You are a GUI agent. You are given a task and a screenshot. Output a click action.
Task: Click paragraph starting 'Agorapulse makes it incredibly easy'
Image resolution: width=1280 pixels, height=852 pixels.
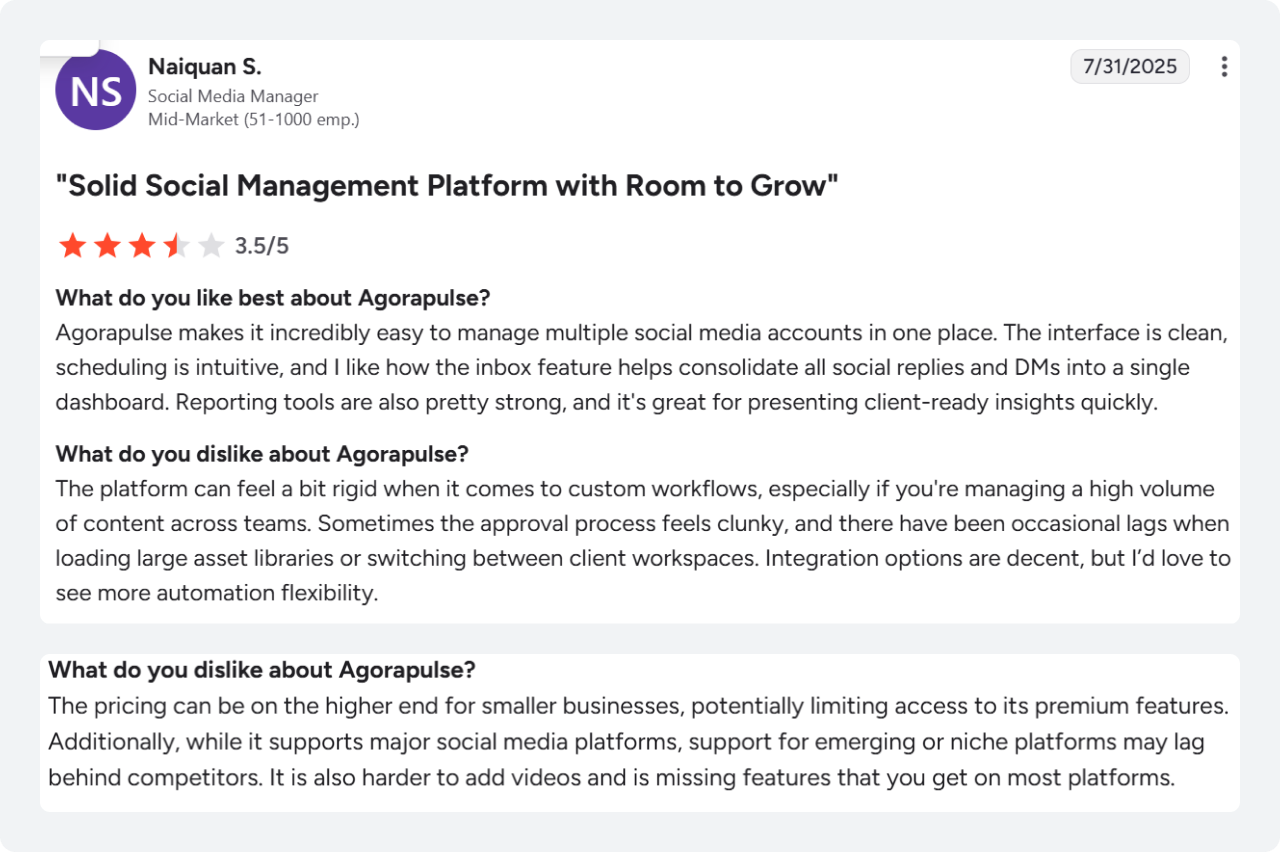[x=641, y=367]
